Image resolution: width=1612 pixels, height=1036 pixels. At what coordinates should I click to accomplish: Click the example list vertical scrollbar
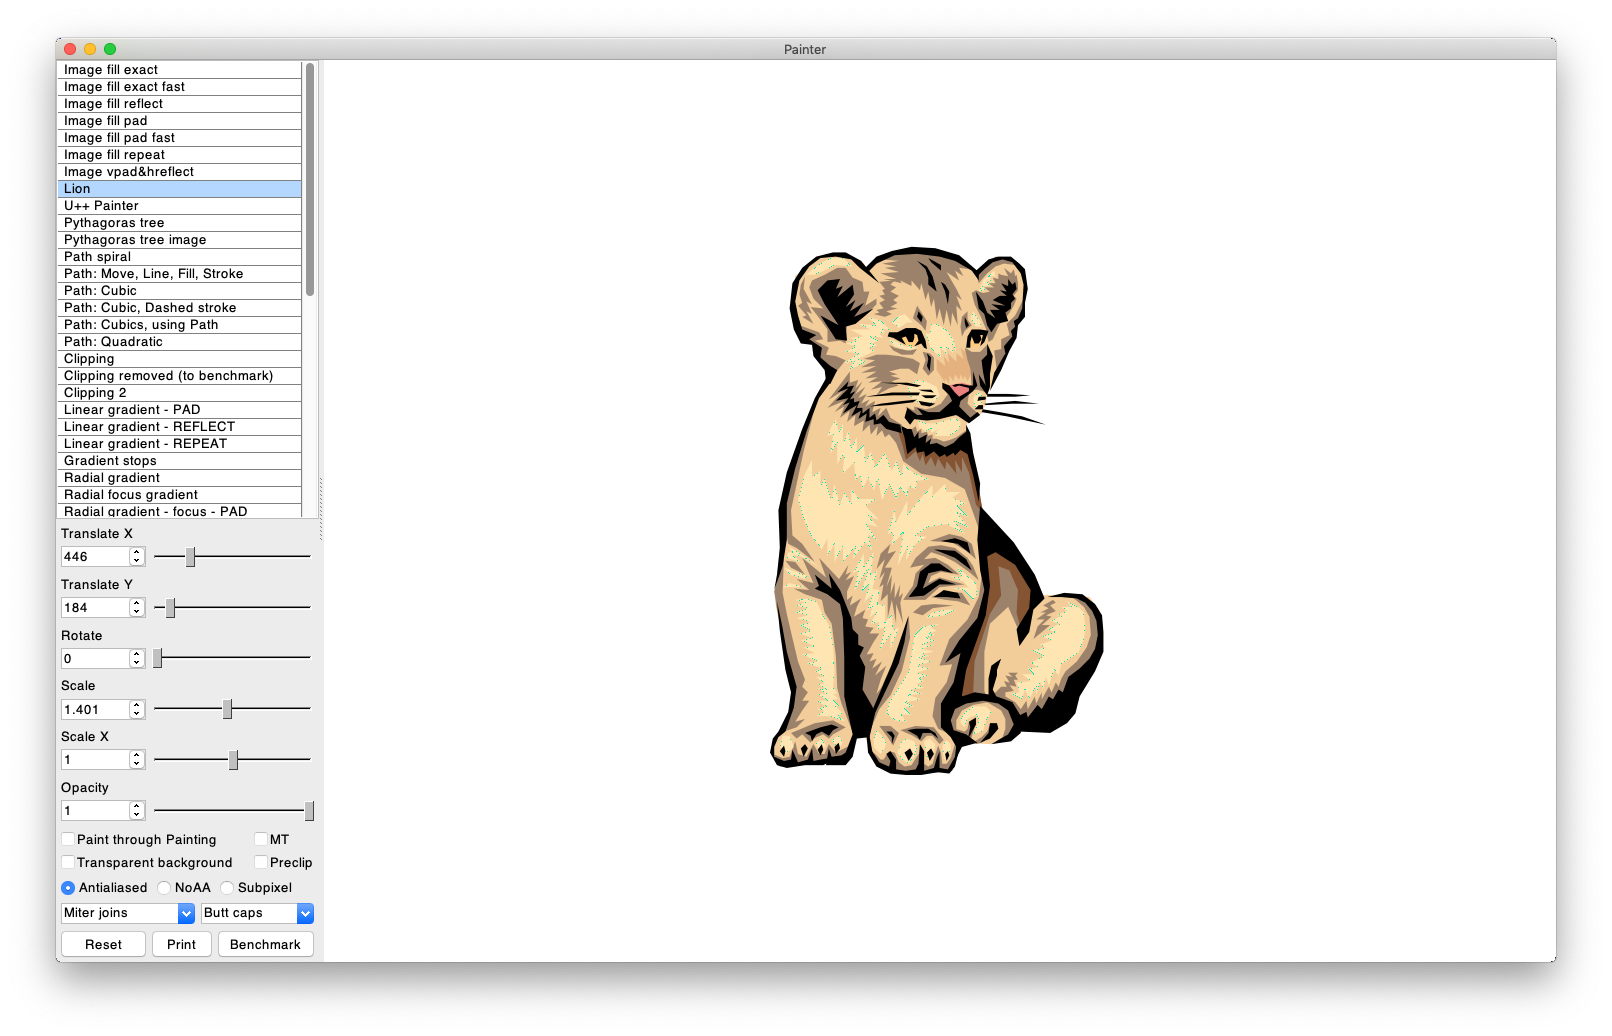pyautogui.click(x=310, y=180)
